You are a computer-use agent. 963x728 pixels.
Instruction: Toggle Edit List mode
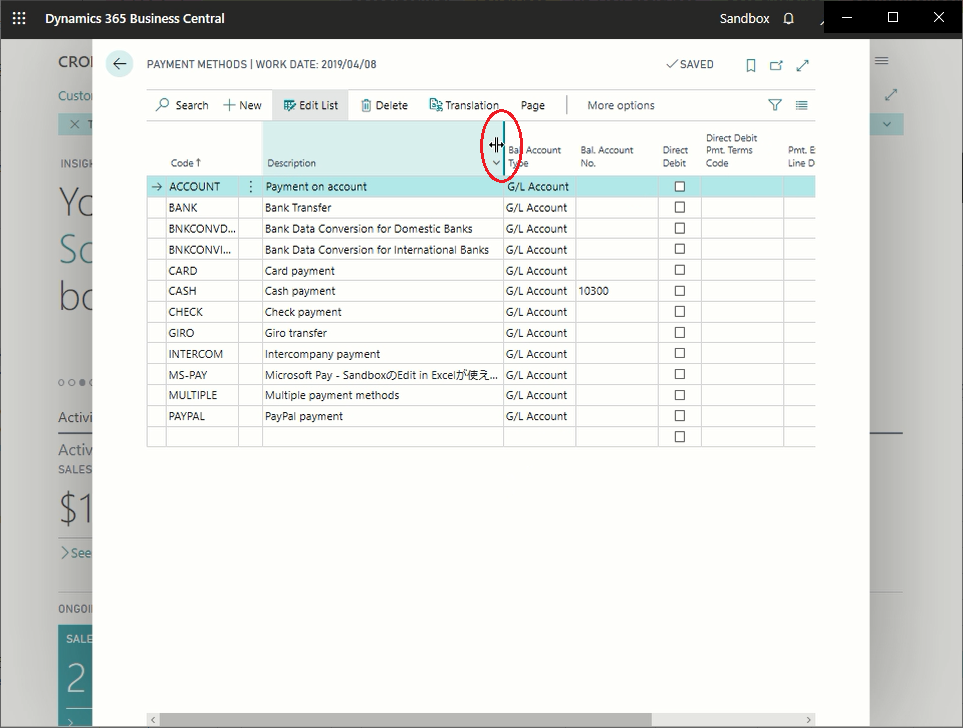coord(311,105)
